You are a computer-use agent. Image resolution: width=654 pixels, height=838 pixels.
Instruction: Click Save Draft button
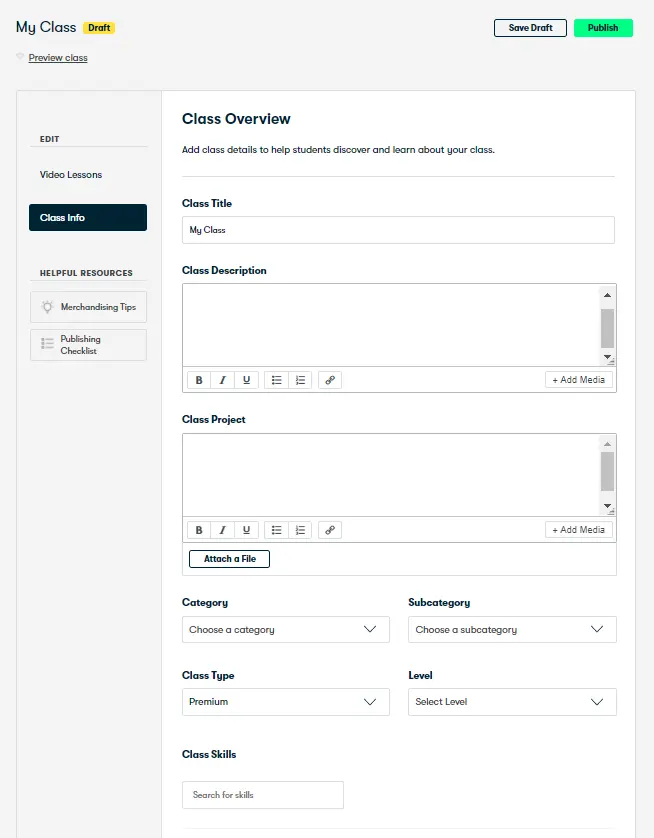(530, 28)
